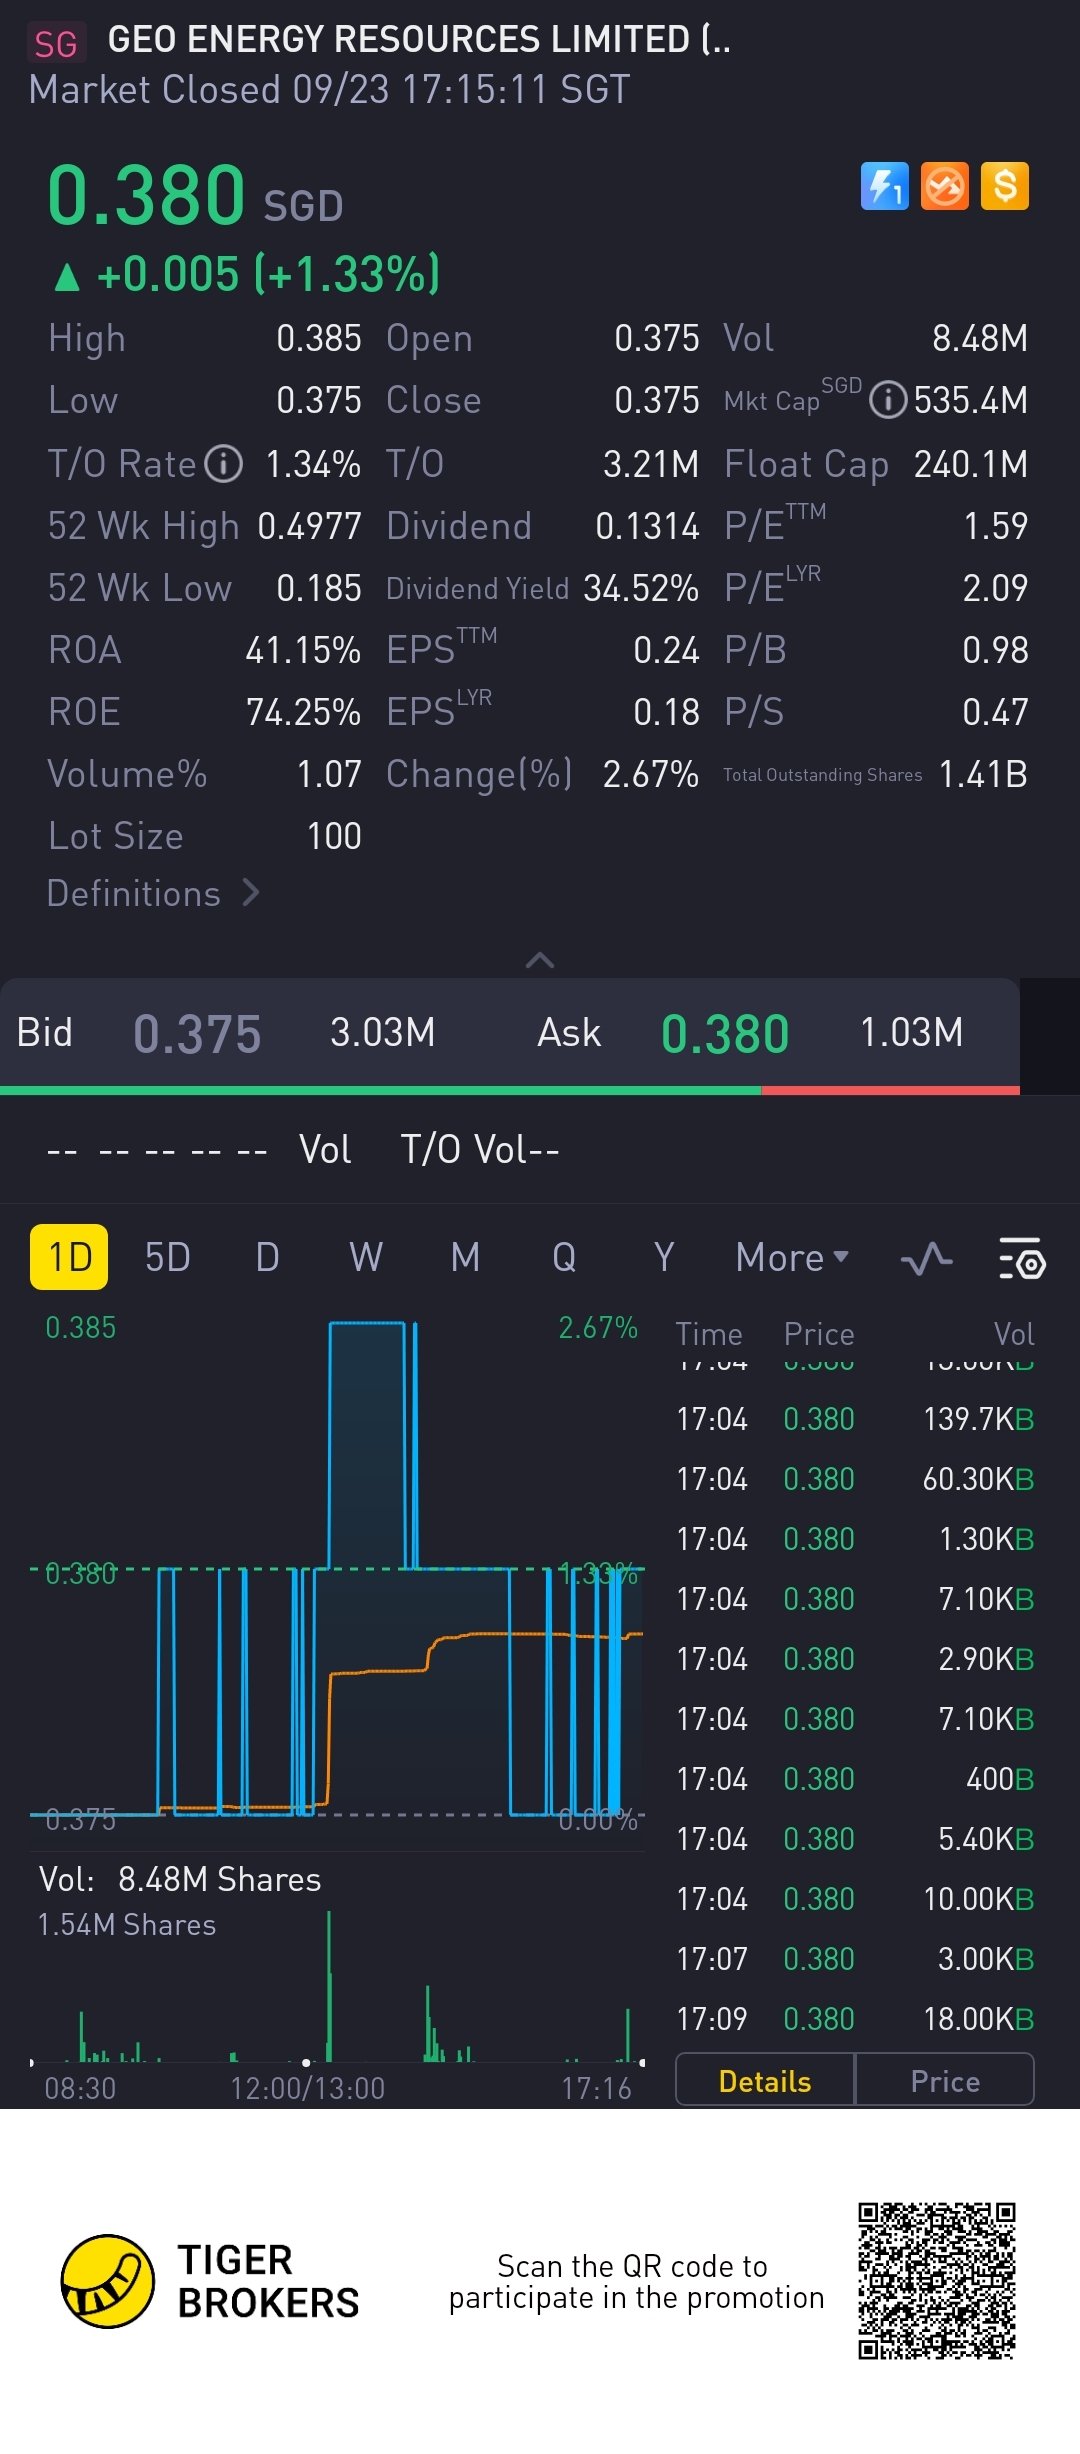Screen dimensions: 1080x2454
Task: Switch to the weekly W chart tab
Action: point(365,1258)
